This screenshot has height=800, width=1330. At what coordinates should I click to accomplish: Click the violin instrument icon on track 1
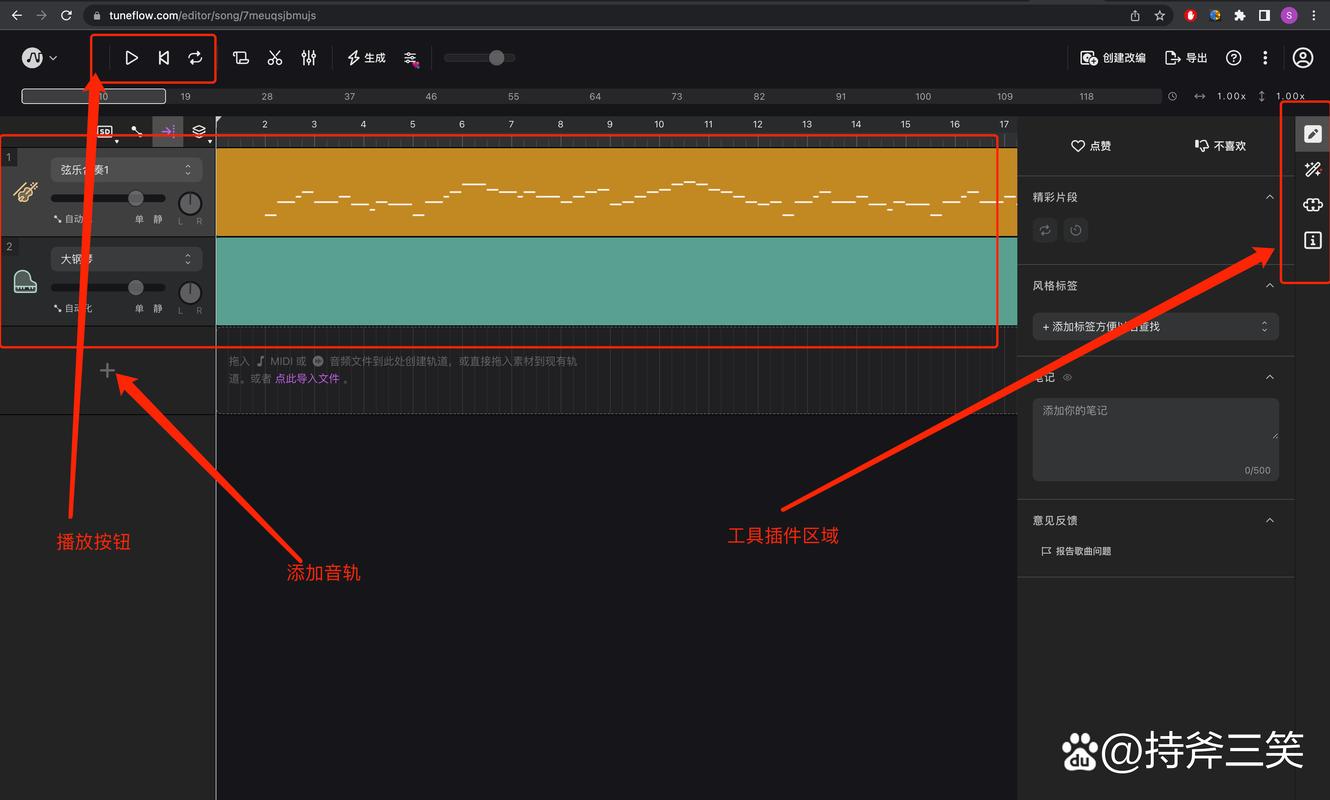[x=26, y=192]
